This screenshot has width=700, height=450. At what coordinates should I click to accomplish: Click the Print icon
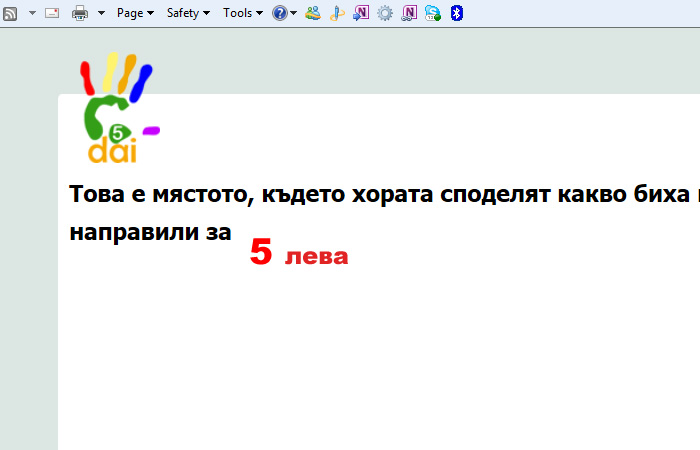[80, 13]
